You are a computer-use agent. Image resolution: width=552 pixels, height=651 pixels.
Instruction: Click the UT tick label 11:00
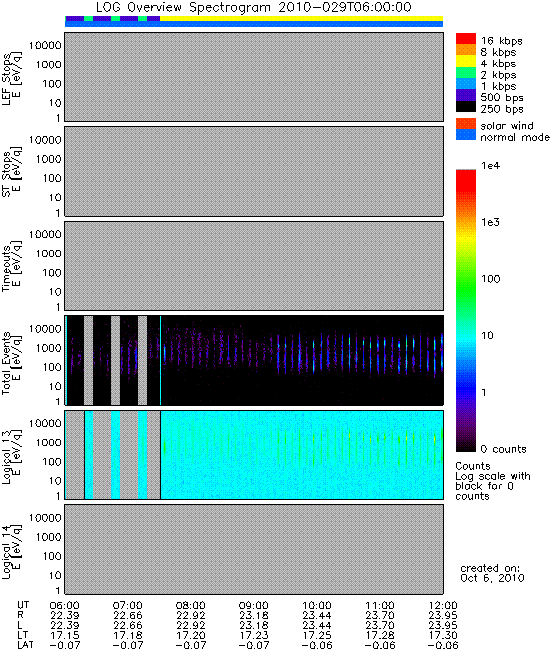tap(380, 605)
